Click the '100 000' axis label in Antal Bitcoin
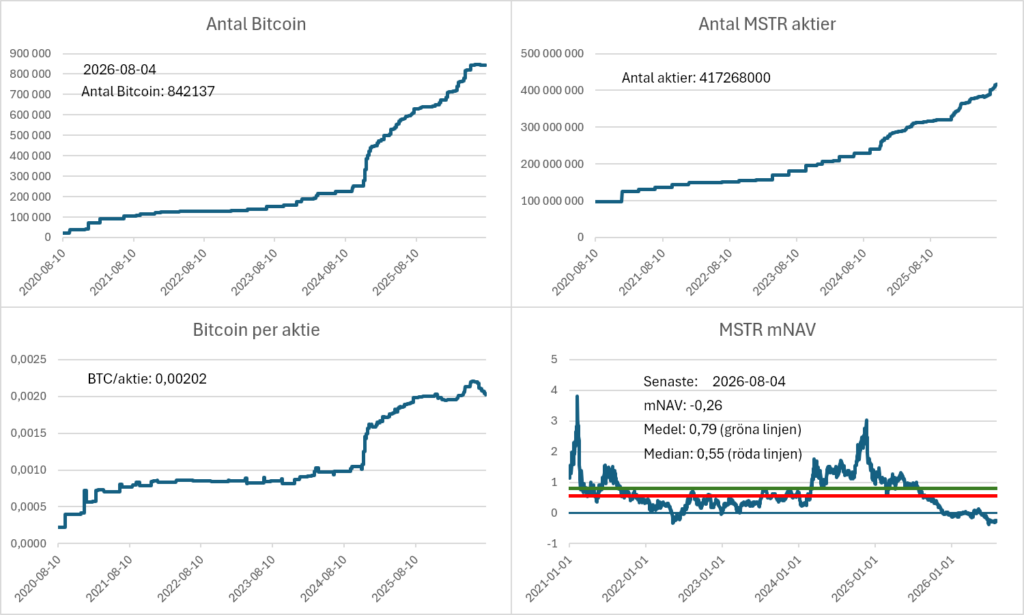Image resolution: width=1024 pixels, height=615 pixels. point(30,217)
